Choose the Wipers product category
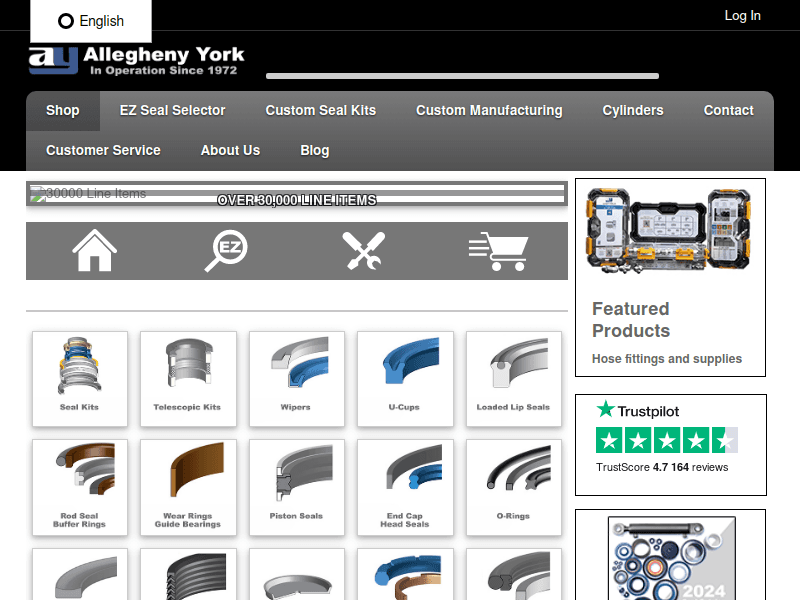The height and width of the screenshot is (600, 800). coord(296,378)
